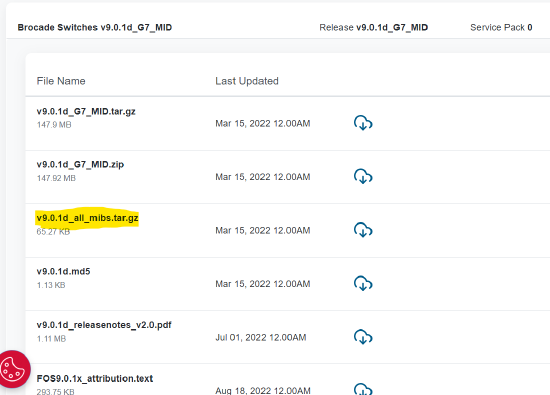The image size is (550, 395).
Task: Click file name v9.0.1d_G7_MID.zip
Action: pyautogui.click(x=80, y=165)
